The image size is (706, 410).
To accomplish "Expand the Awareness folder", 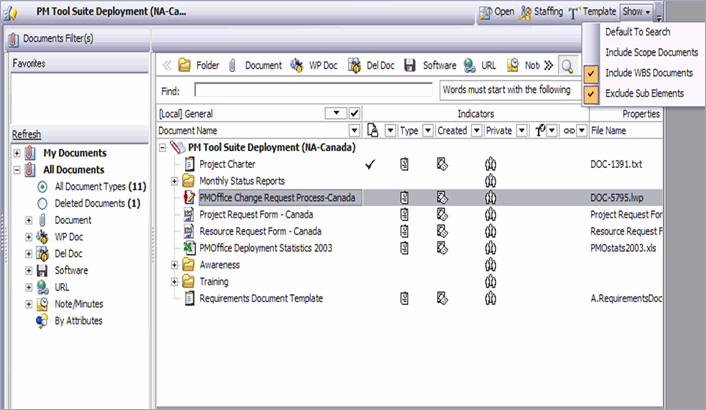I will point(174,265).
